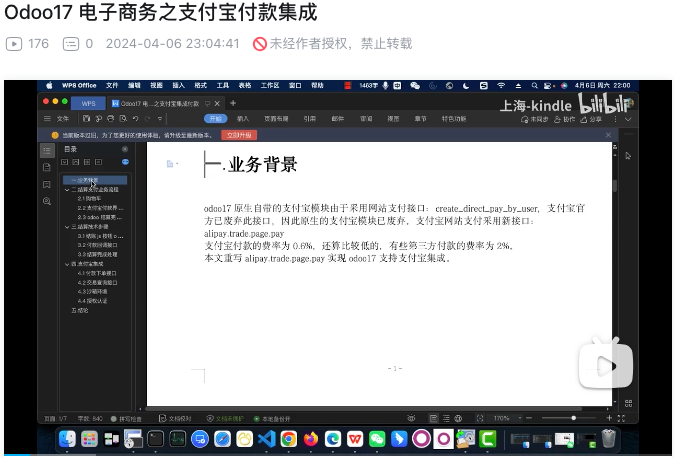Open the Apple menu

click(x=49, y=86)
